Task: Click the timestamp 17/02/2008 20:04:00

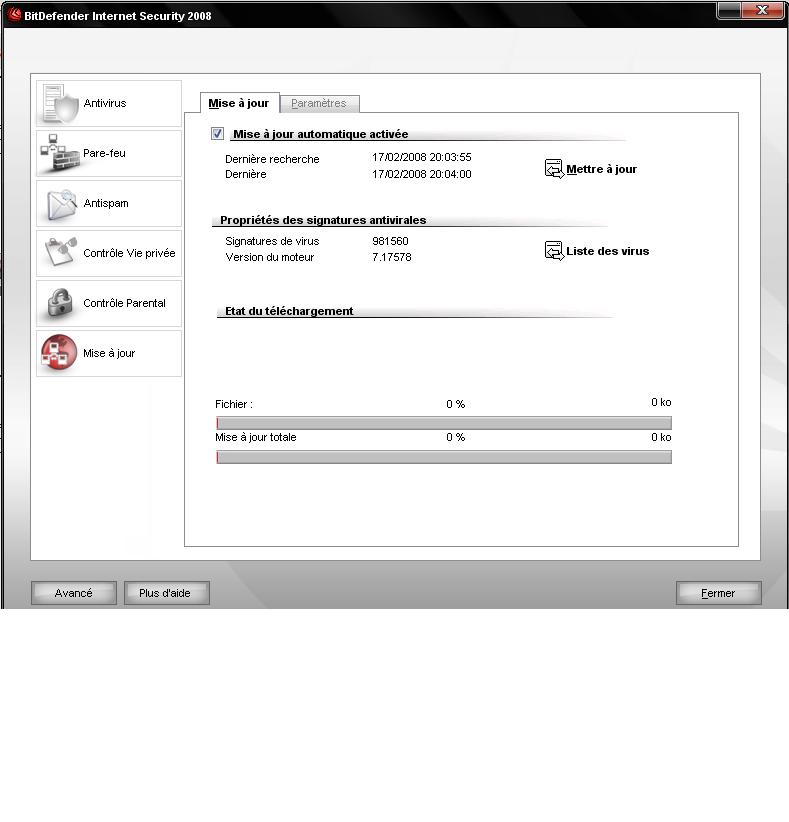Action: click(421, 174)
